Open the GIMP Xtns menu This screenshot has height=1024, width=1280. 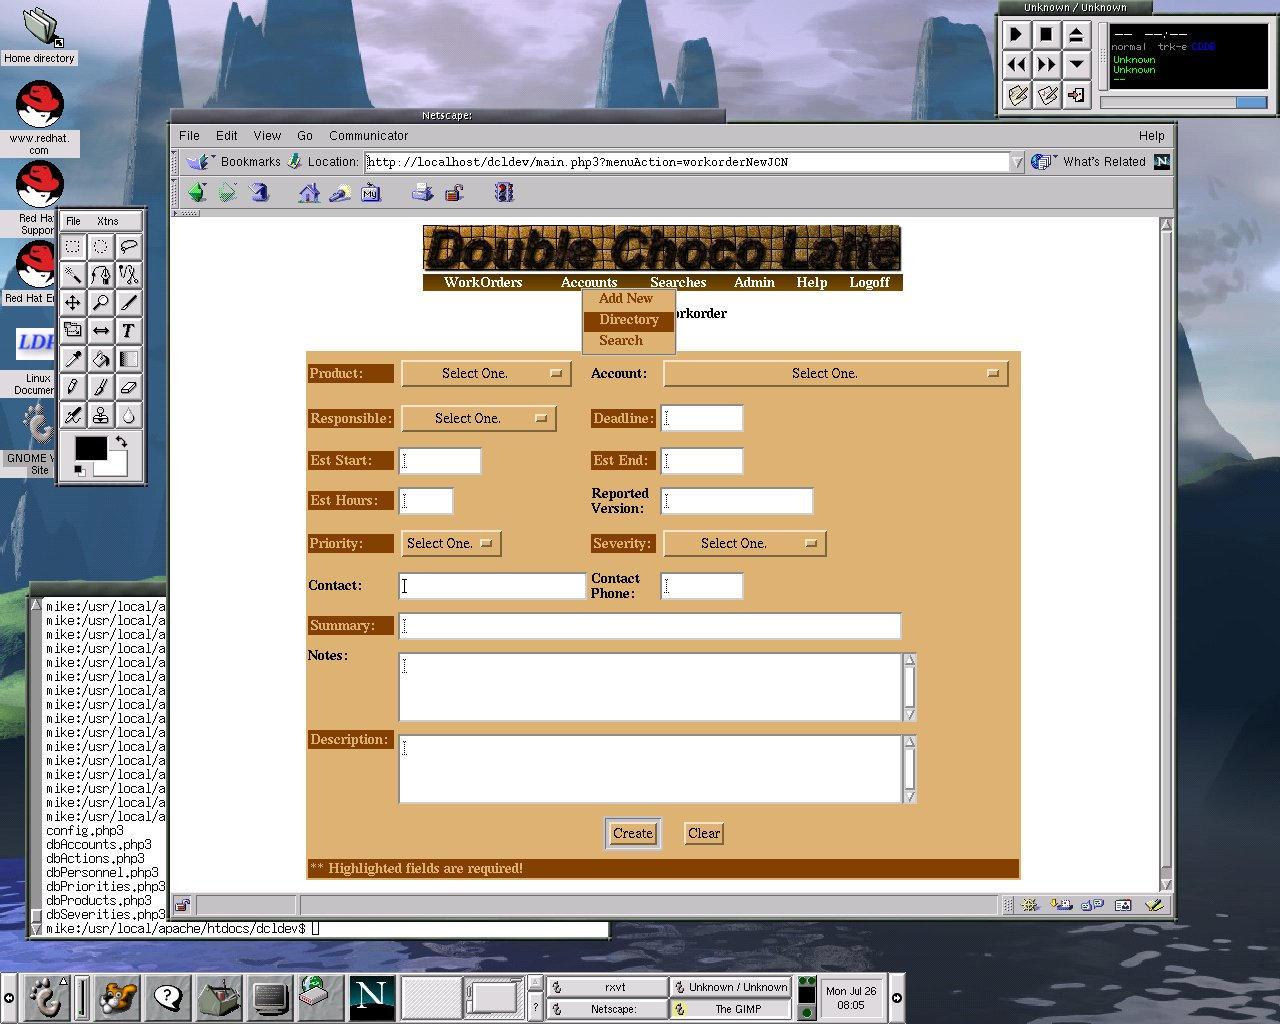pos(107,221)
